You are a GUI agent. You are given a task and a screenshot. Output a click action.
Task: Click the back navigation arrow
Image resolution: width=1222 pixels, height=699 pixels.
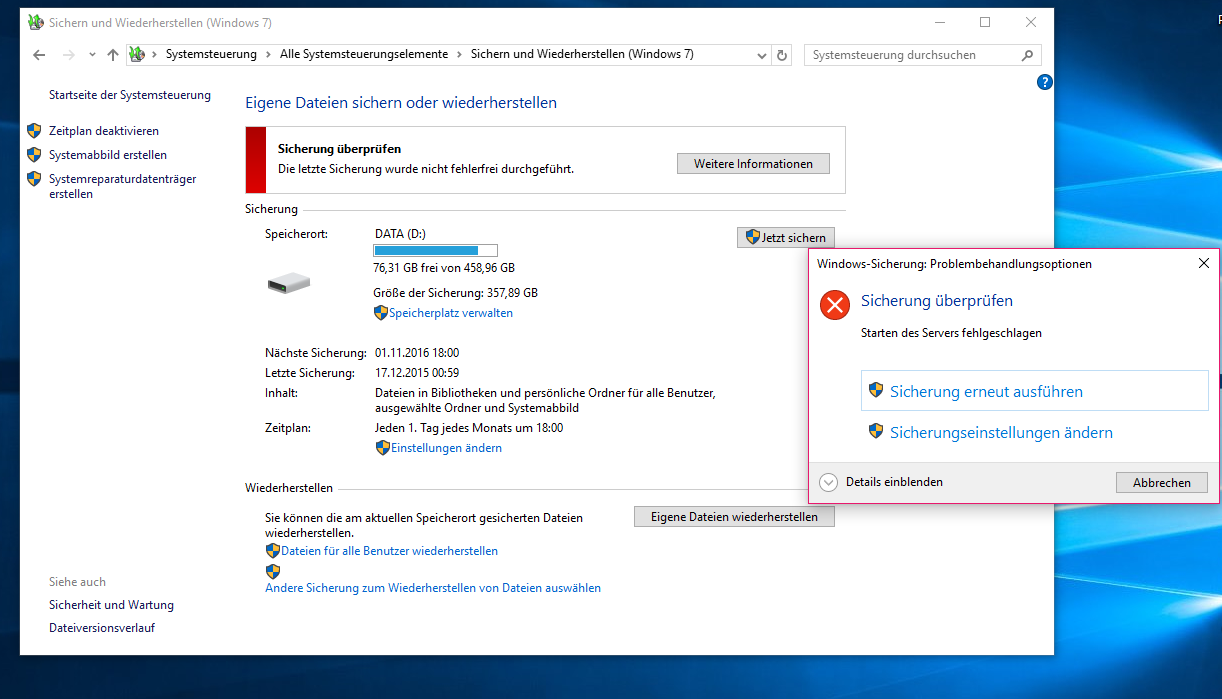tap(39, 55)
